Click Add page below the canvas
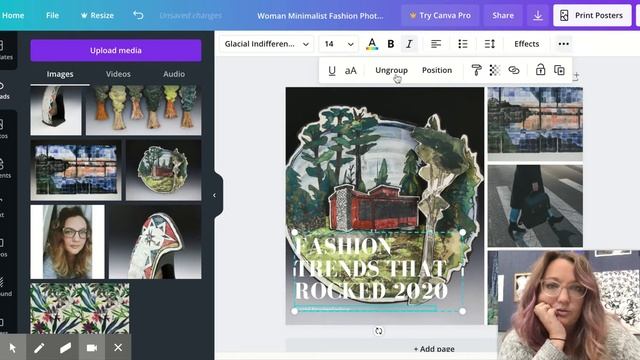The height and width of the screenshot is (360, 640). point(434,349)
